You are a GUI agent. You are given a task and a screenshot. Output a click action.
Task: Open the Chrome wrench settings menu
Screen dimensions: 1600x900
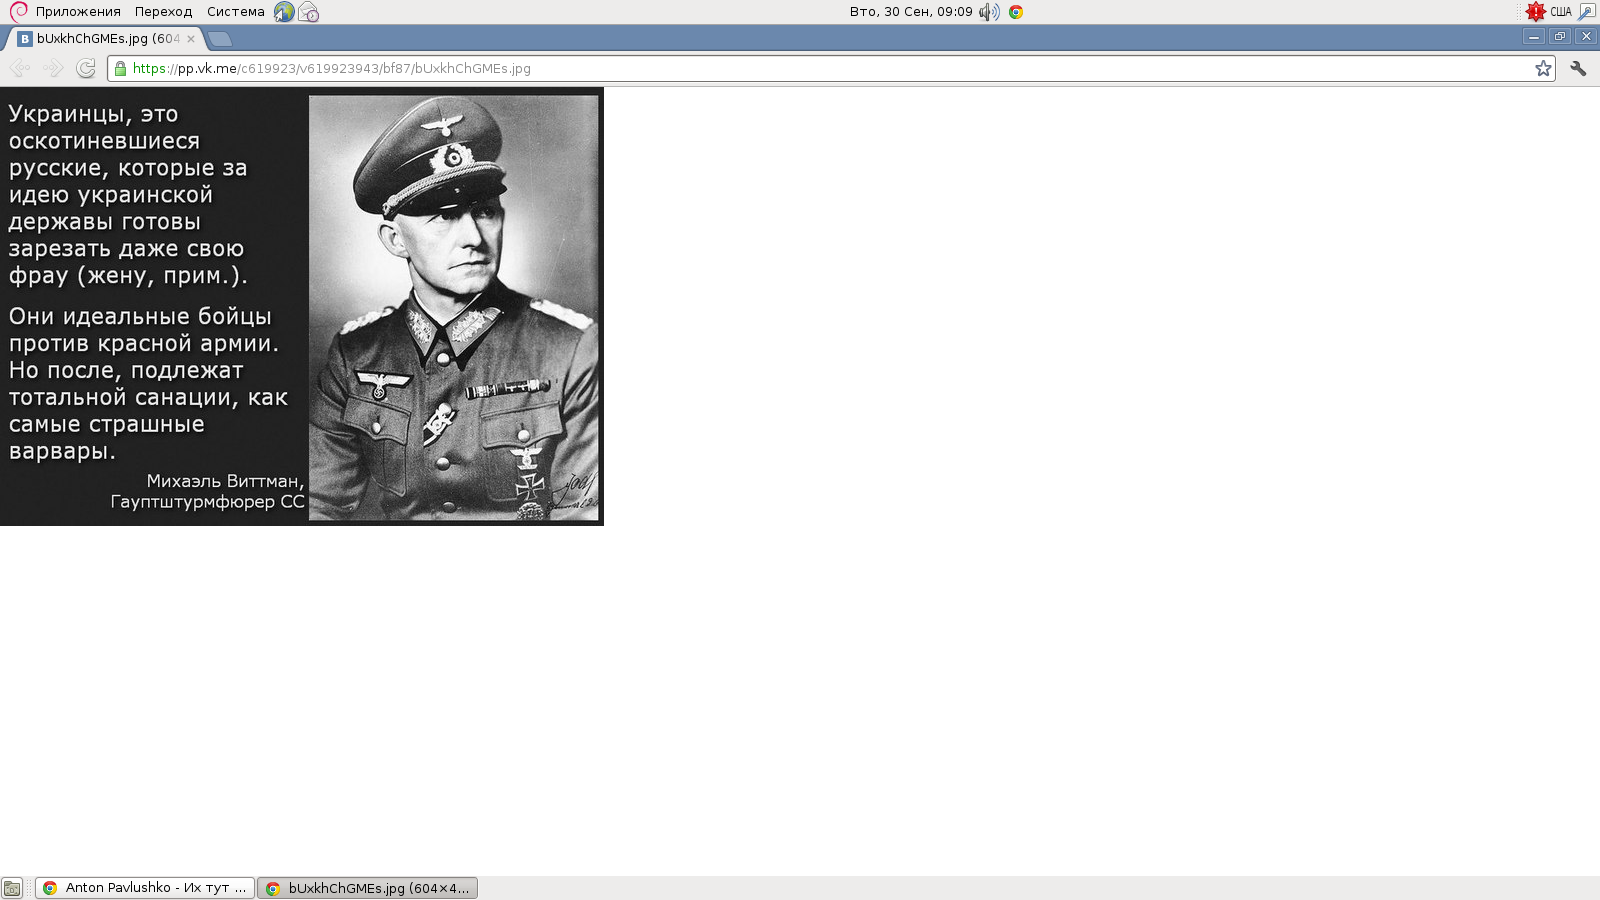1578,68
